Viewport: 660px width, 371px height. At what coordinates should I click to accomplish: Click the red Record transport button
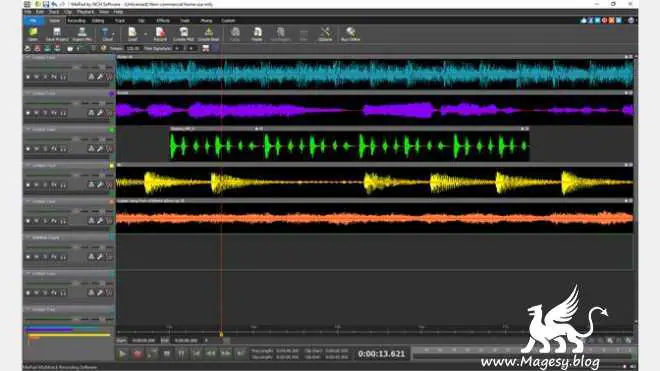click(x=137, y=354)
